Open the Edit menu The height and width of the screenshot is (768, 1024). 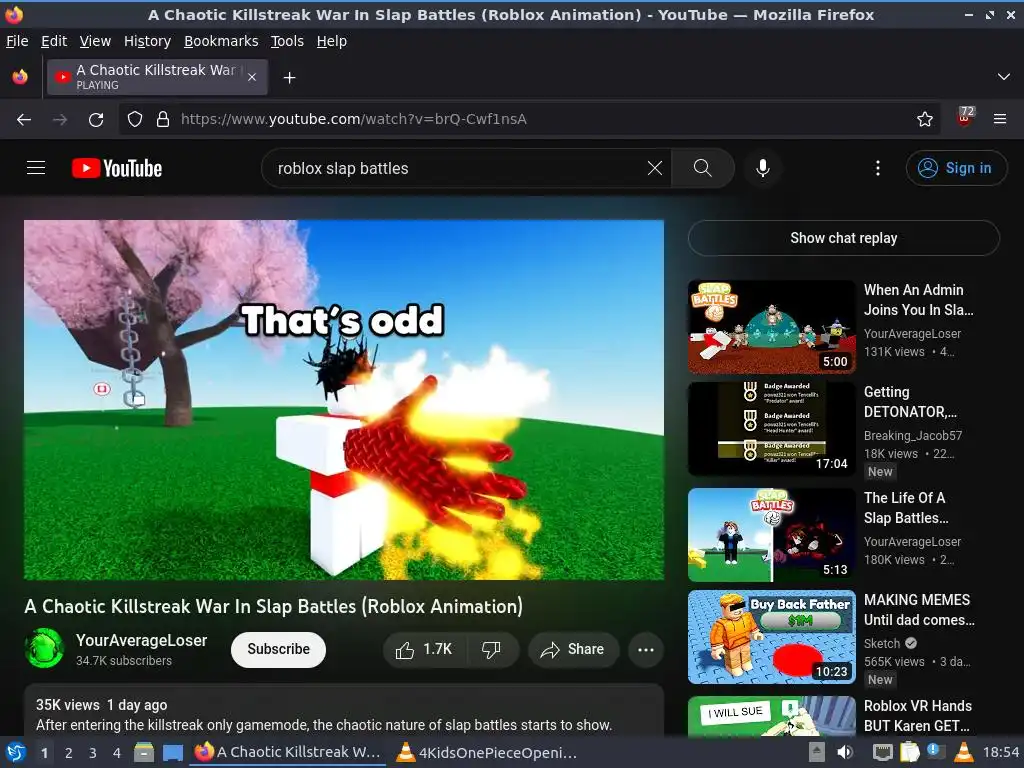pos(54,41)
